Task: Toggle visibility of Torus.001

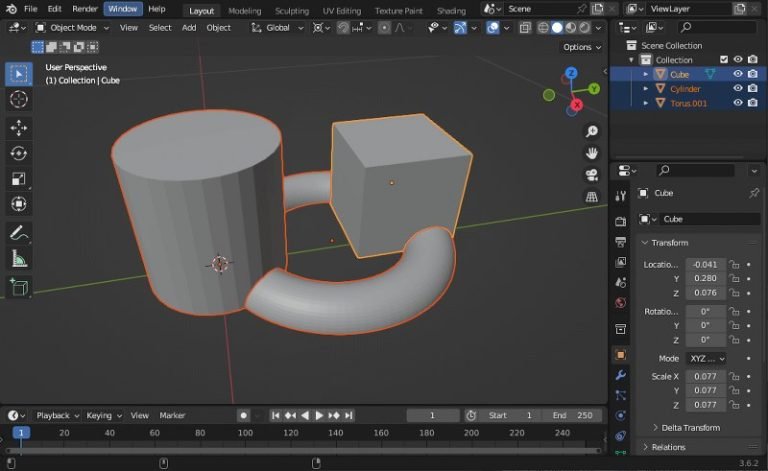Action: click(738, 103)
